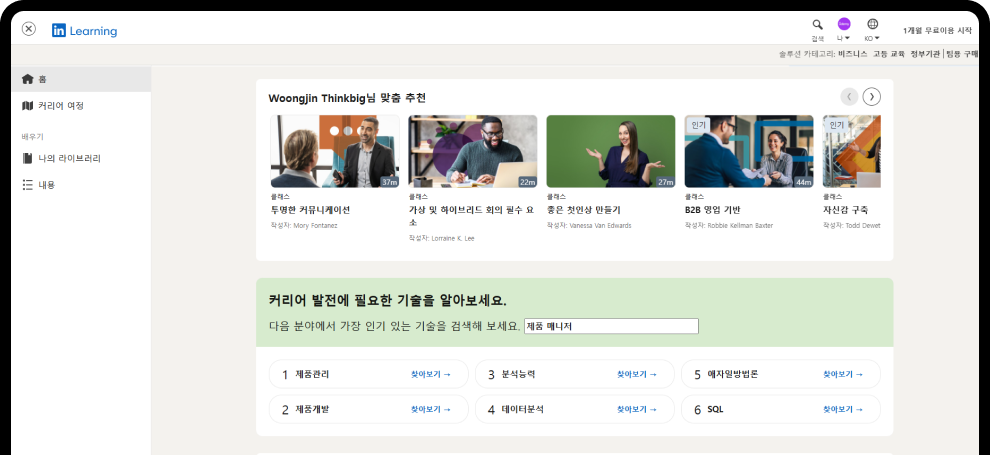Open the 팀용 구매 link

pos(962,54)
